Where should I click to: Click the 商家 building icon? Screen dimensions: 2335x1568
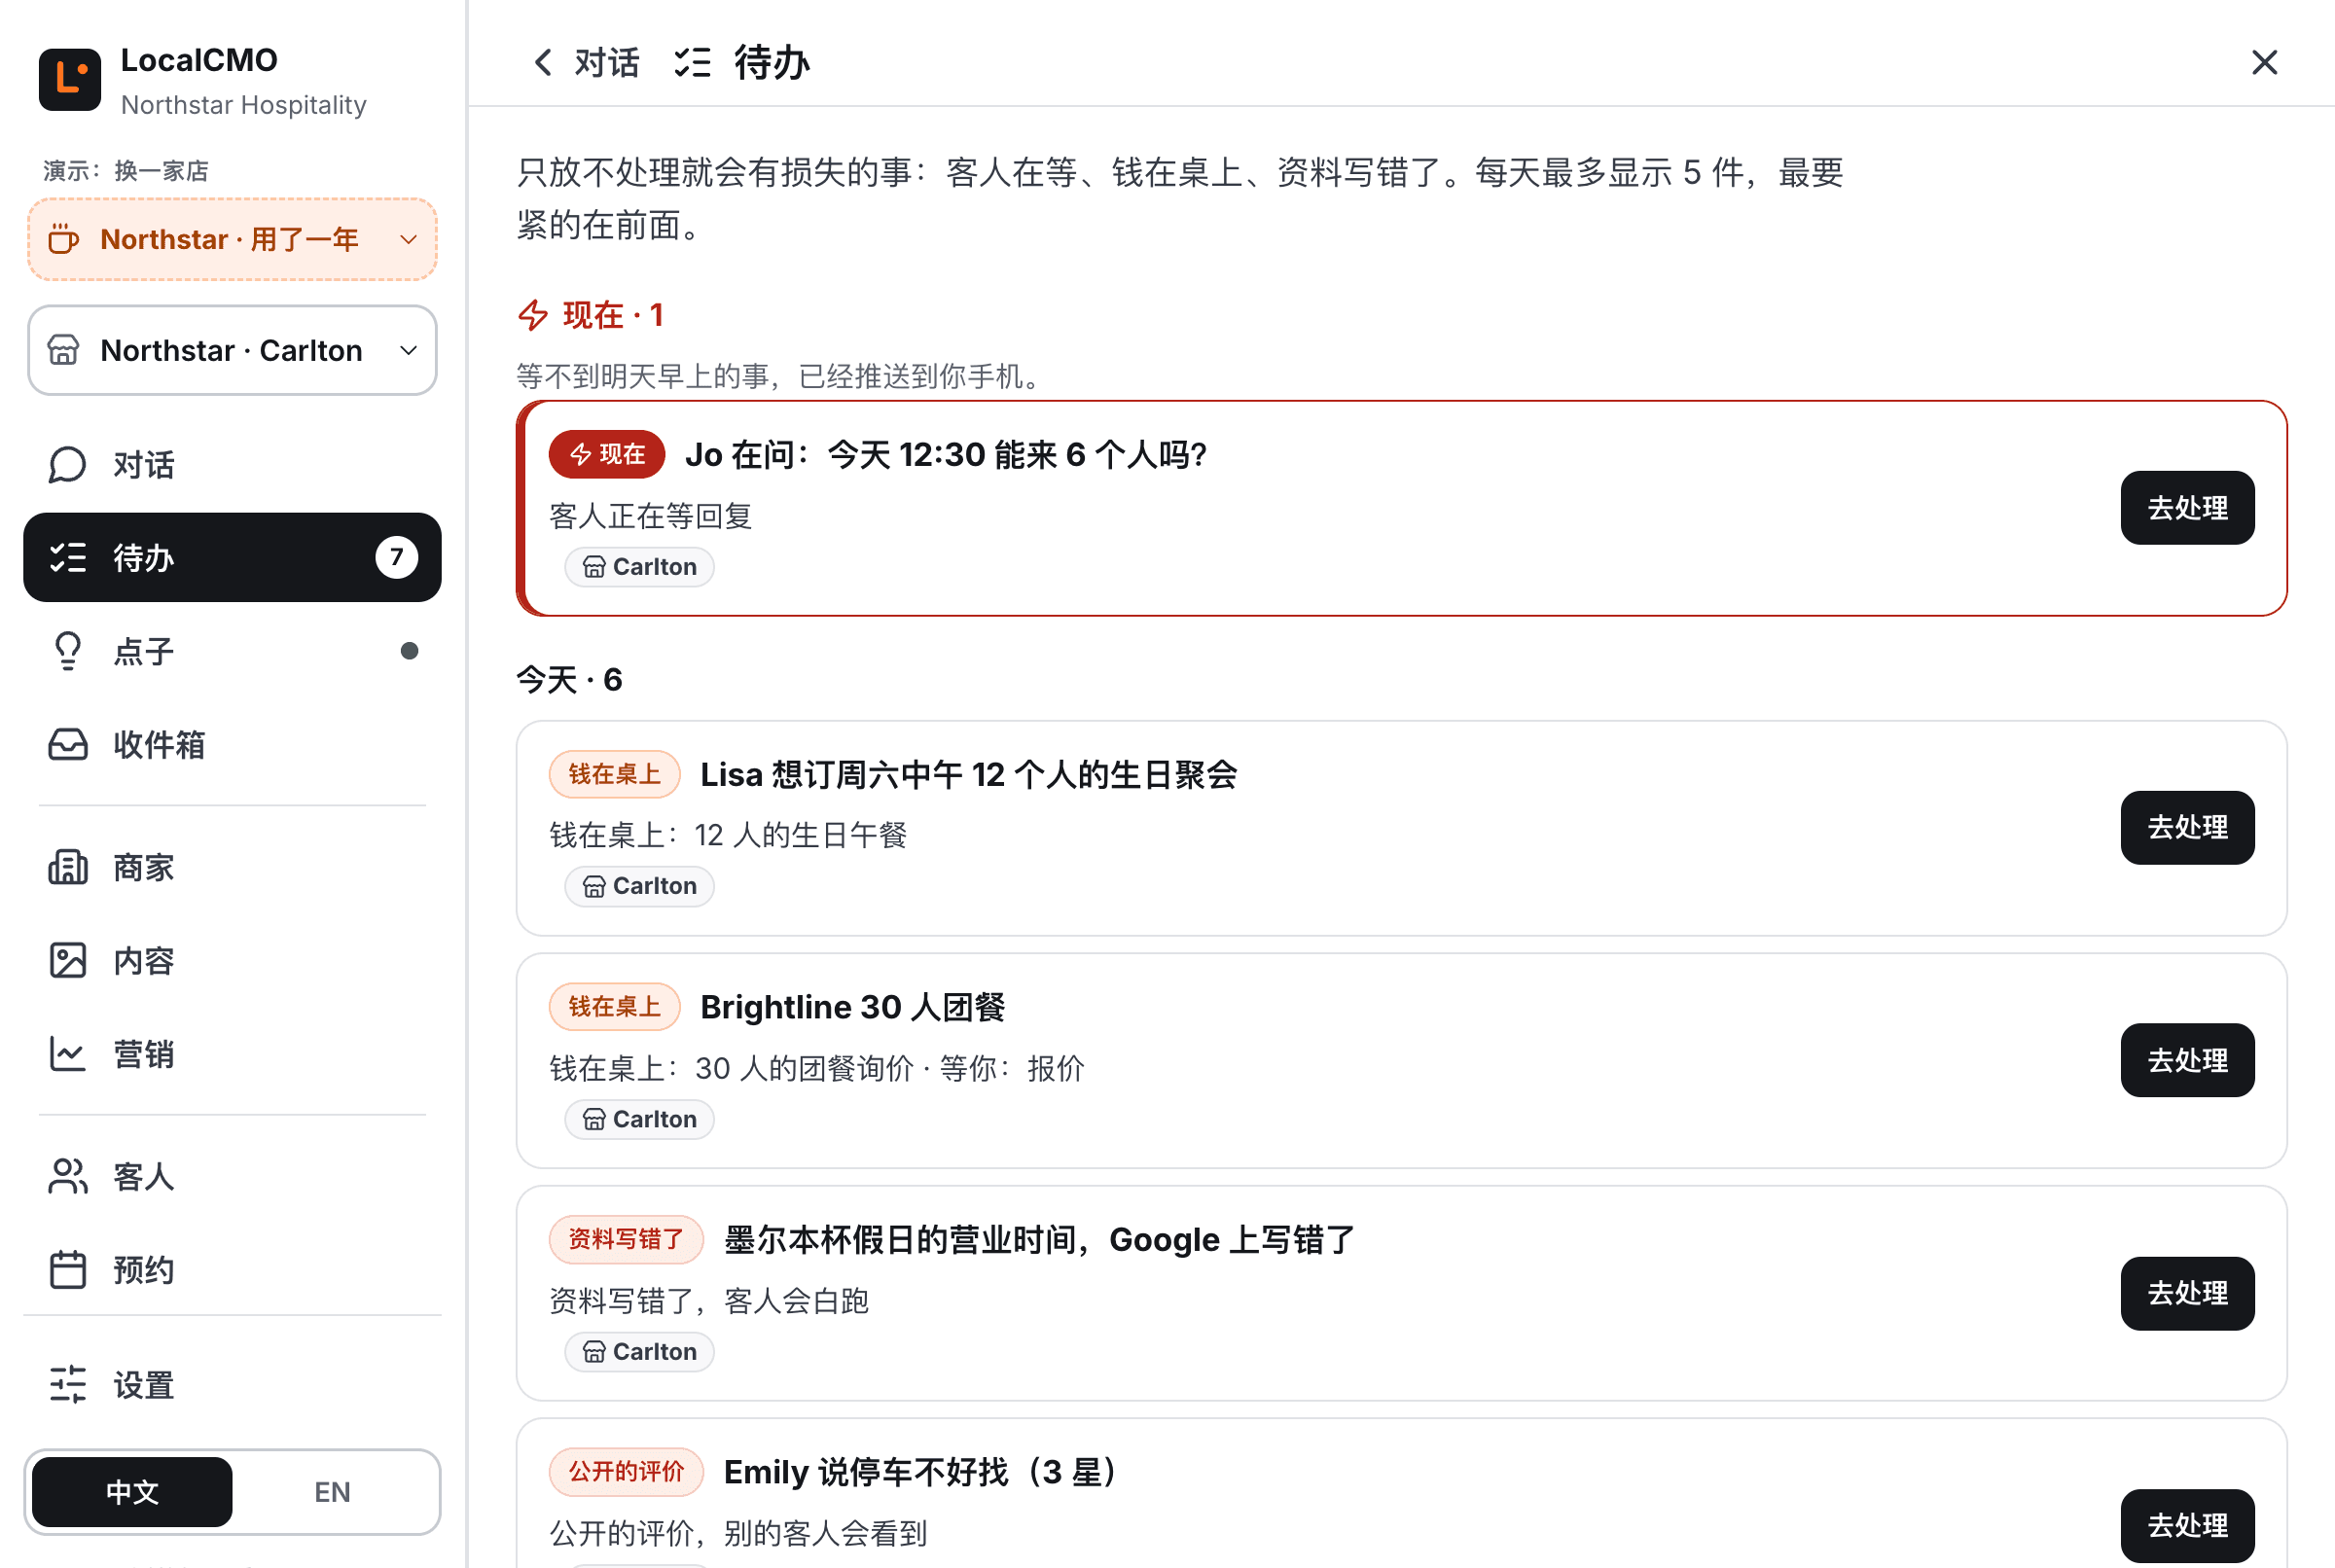(x=68, y=867)
